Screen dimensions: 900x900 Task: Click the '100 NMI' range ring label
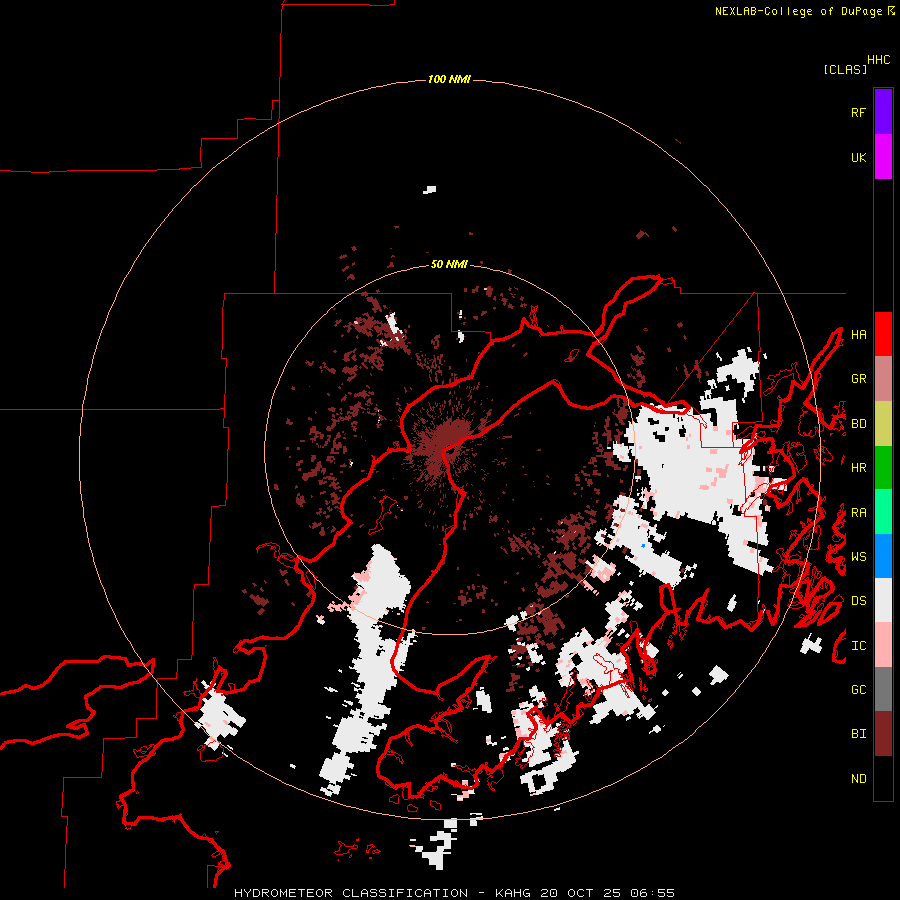click(x=449, y=79)
